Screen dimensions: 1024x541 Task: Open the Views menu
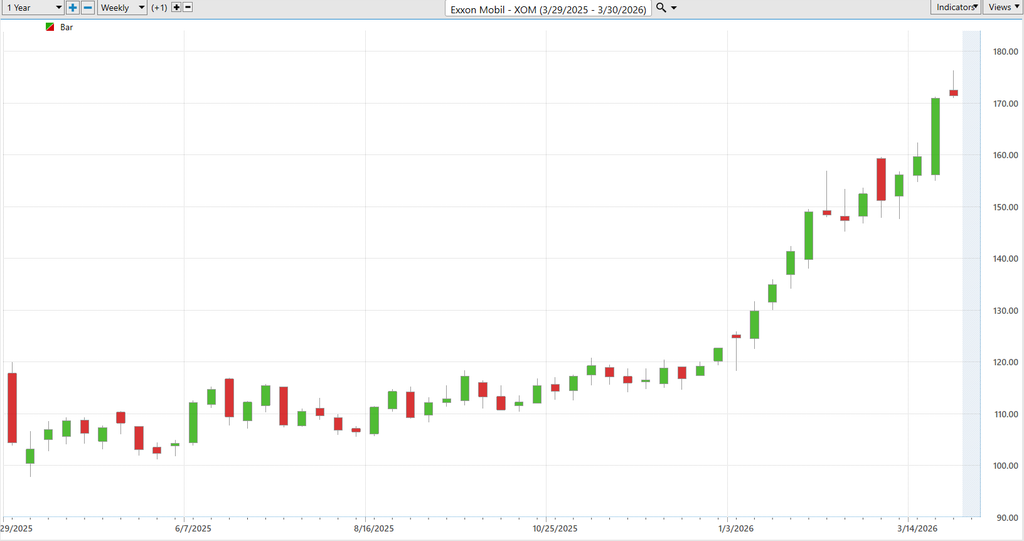(1002, 7)
